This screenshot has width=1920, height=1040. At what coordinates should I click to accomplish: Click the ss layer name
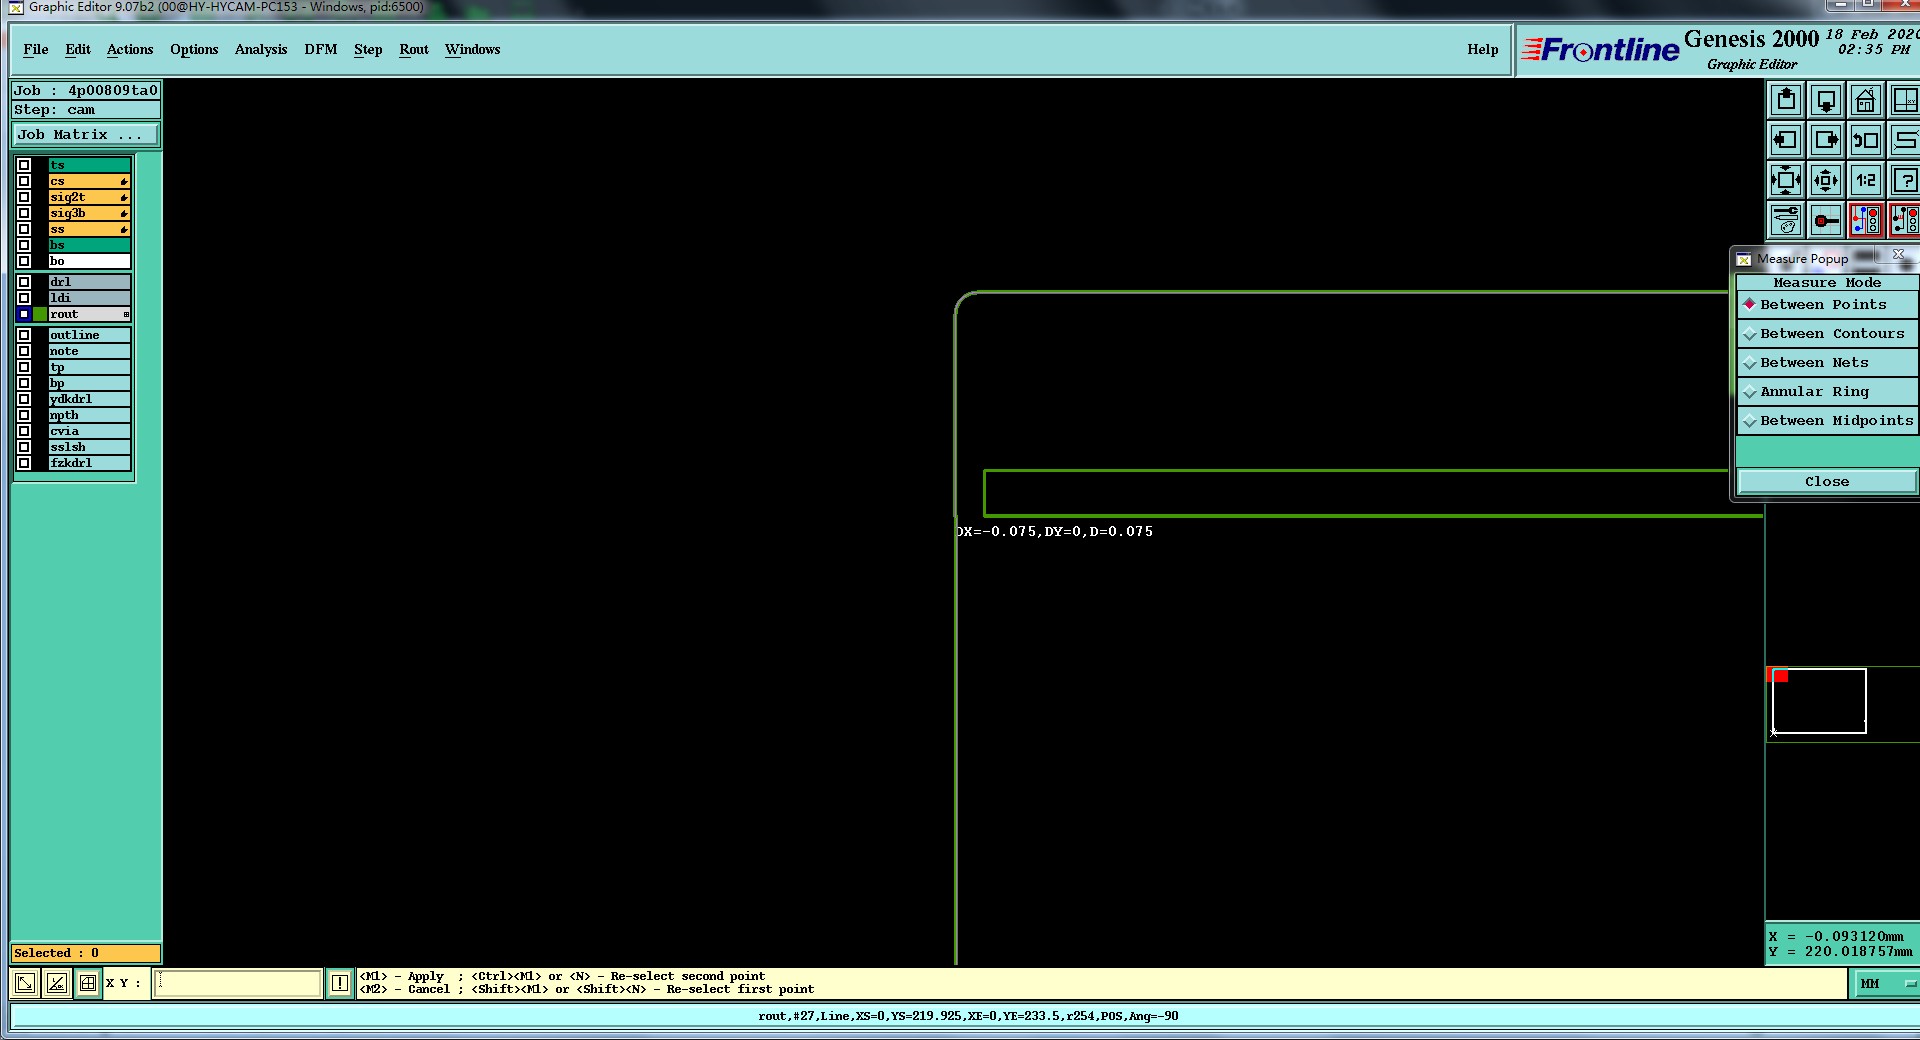click(89, 229)
